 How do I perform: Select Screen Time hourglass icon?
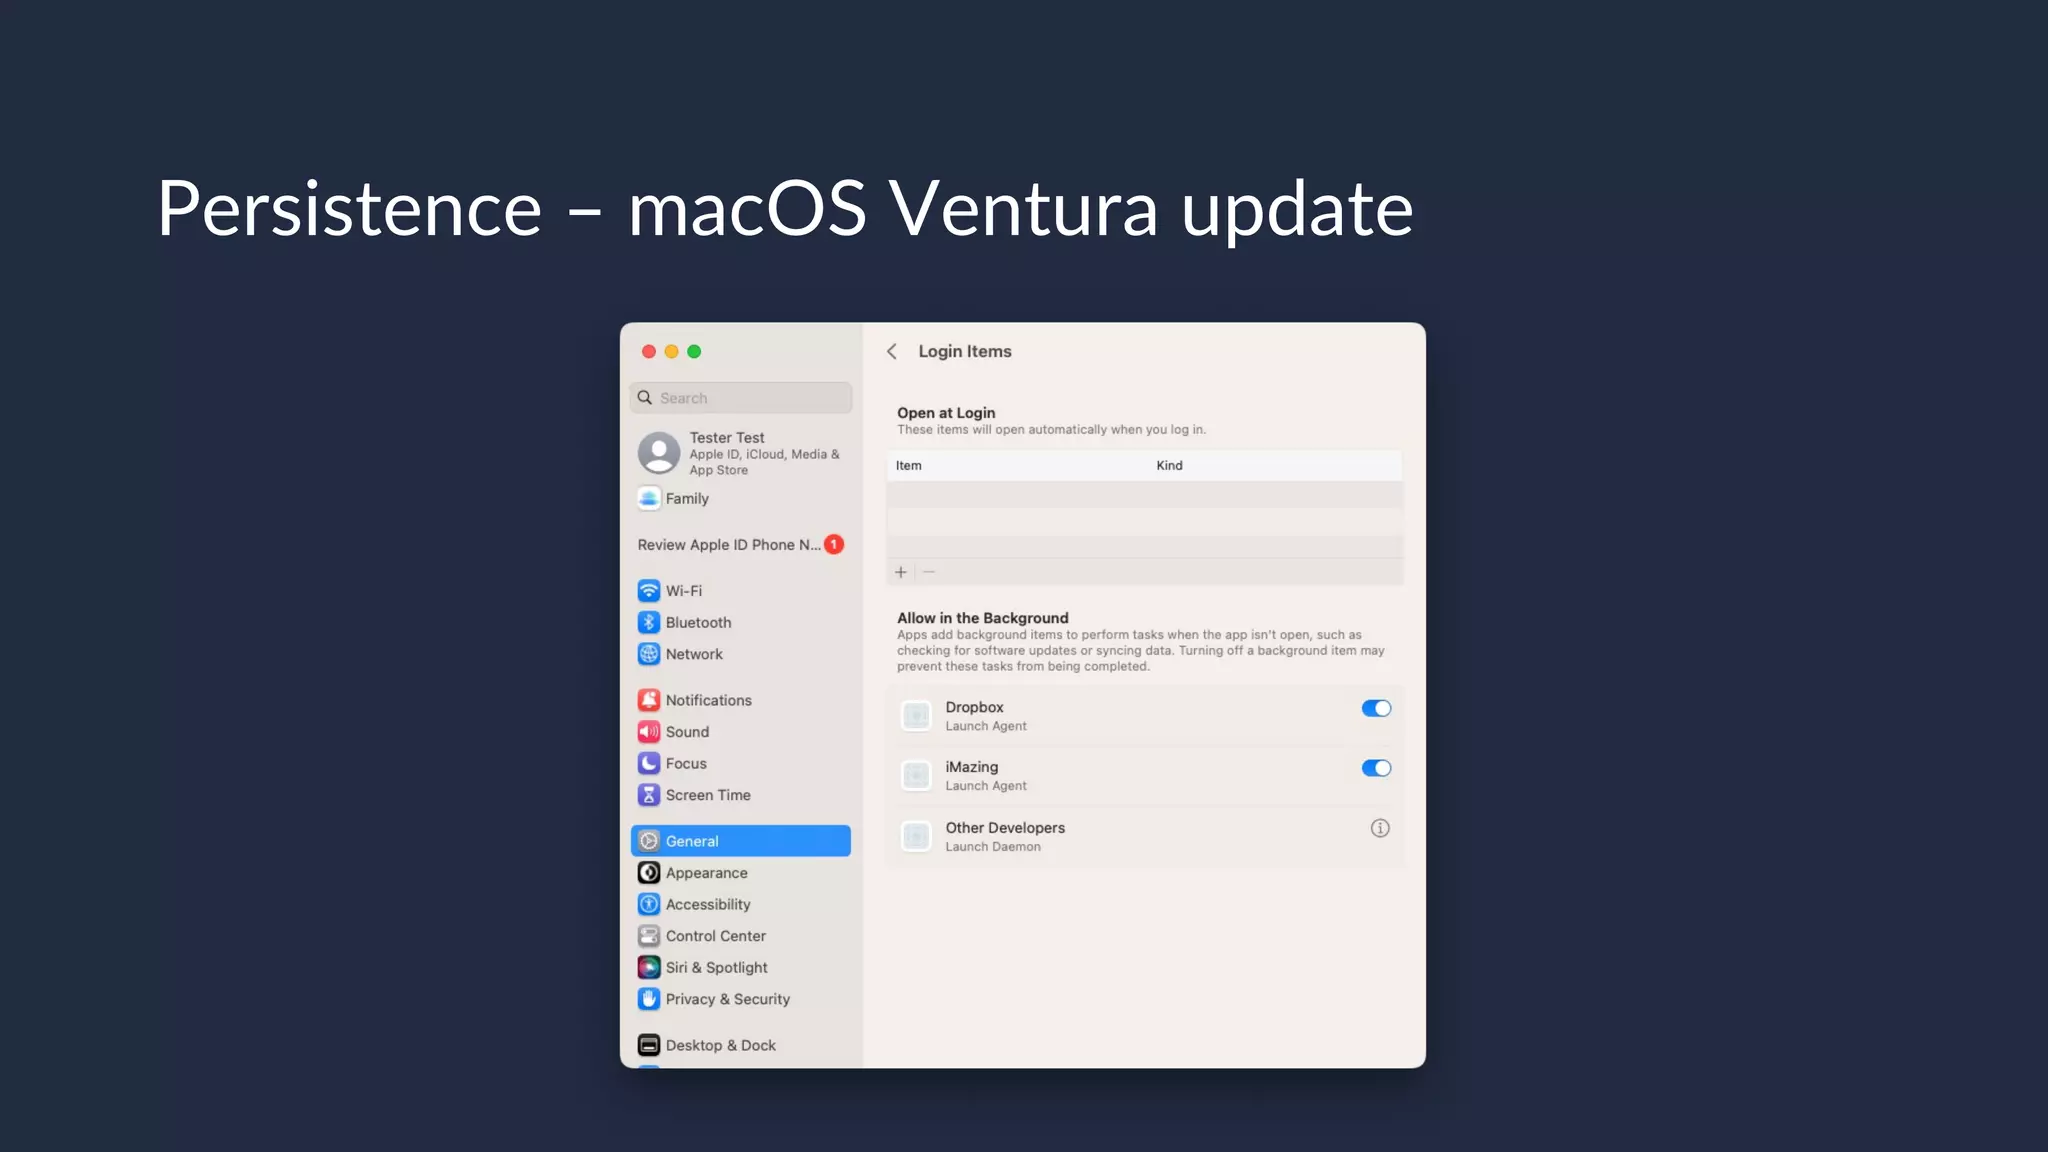click(x=649, y=795)
